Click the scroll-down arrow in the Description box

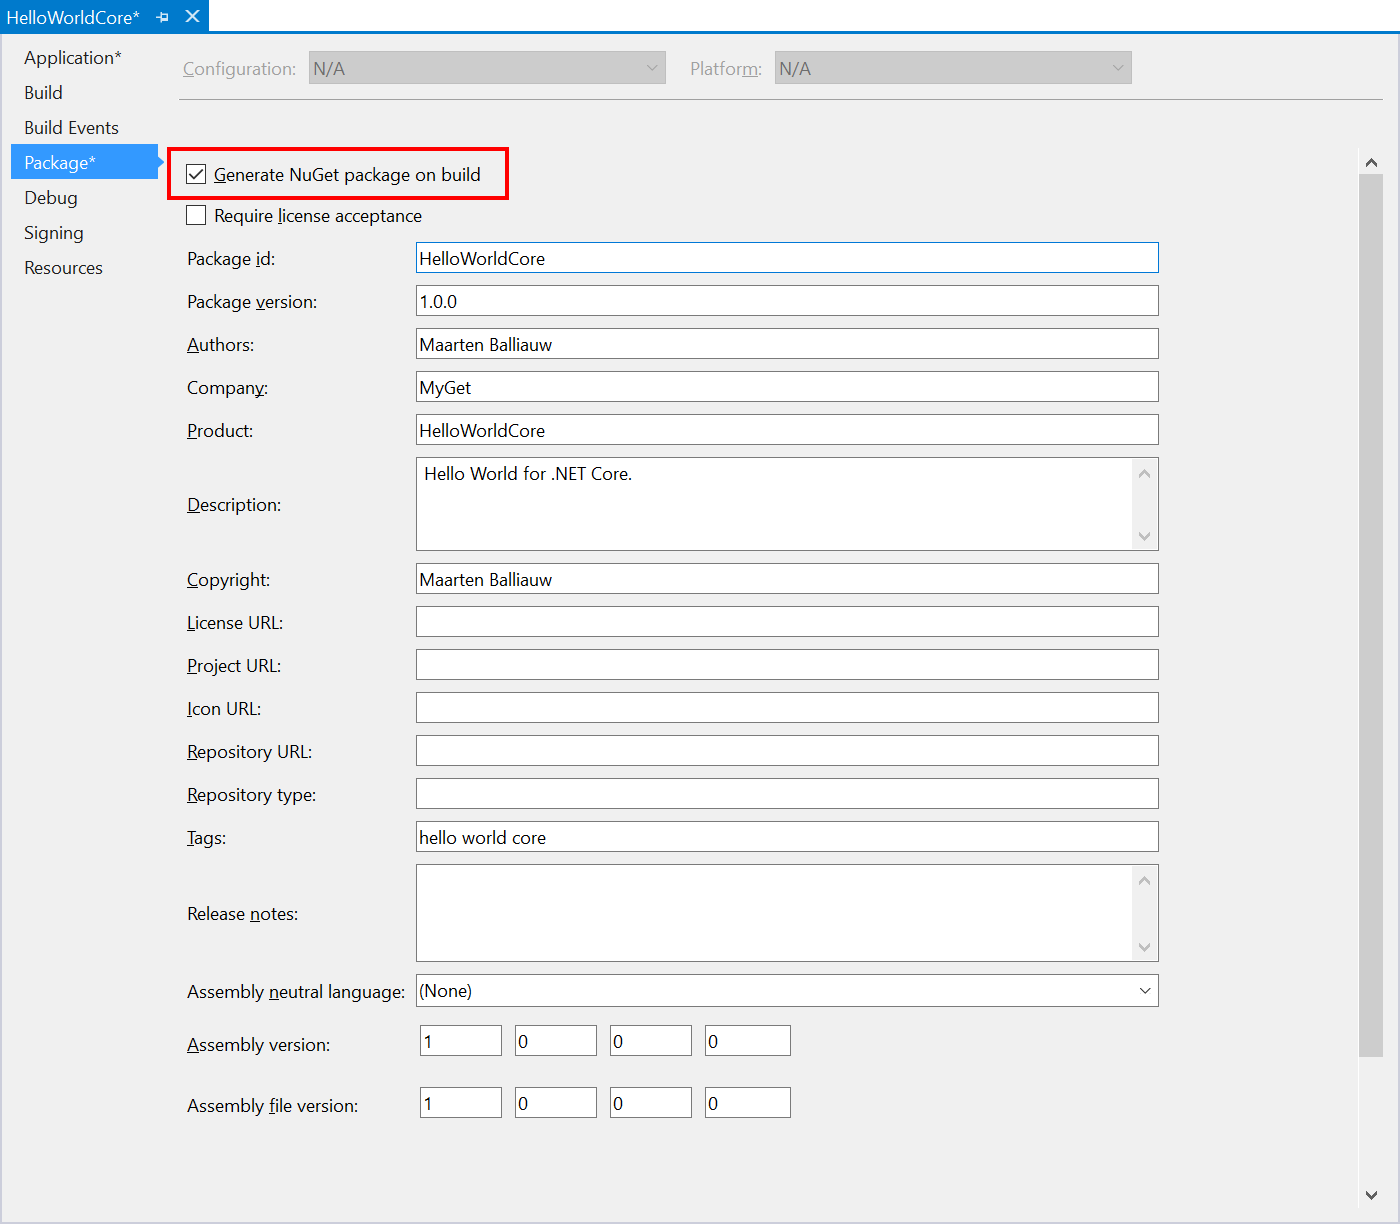tap(1144, 537)
